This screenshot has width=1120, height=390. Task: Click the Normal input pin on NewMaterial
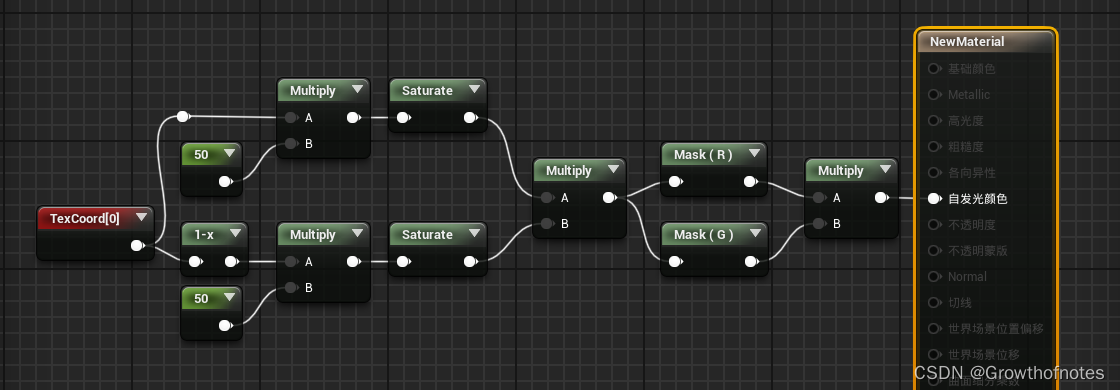(934, 276)
